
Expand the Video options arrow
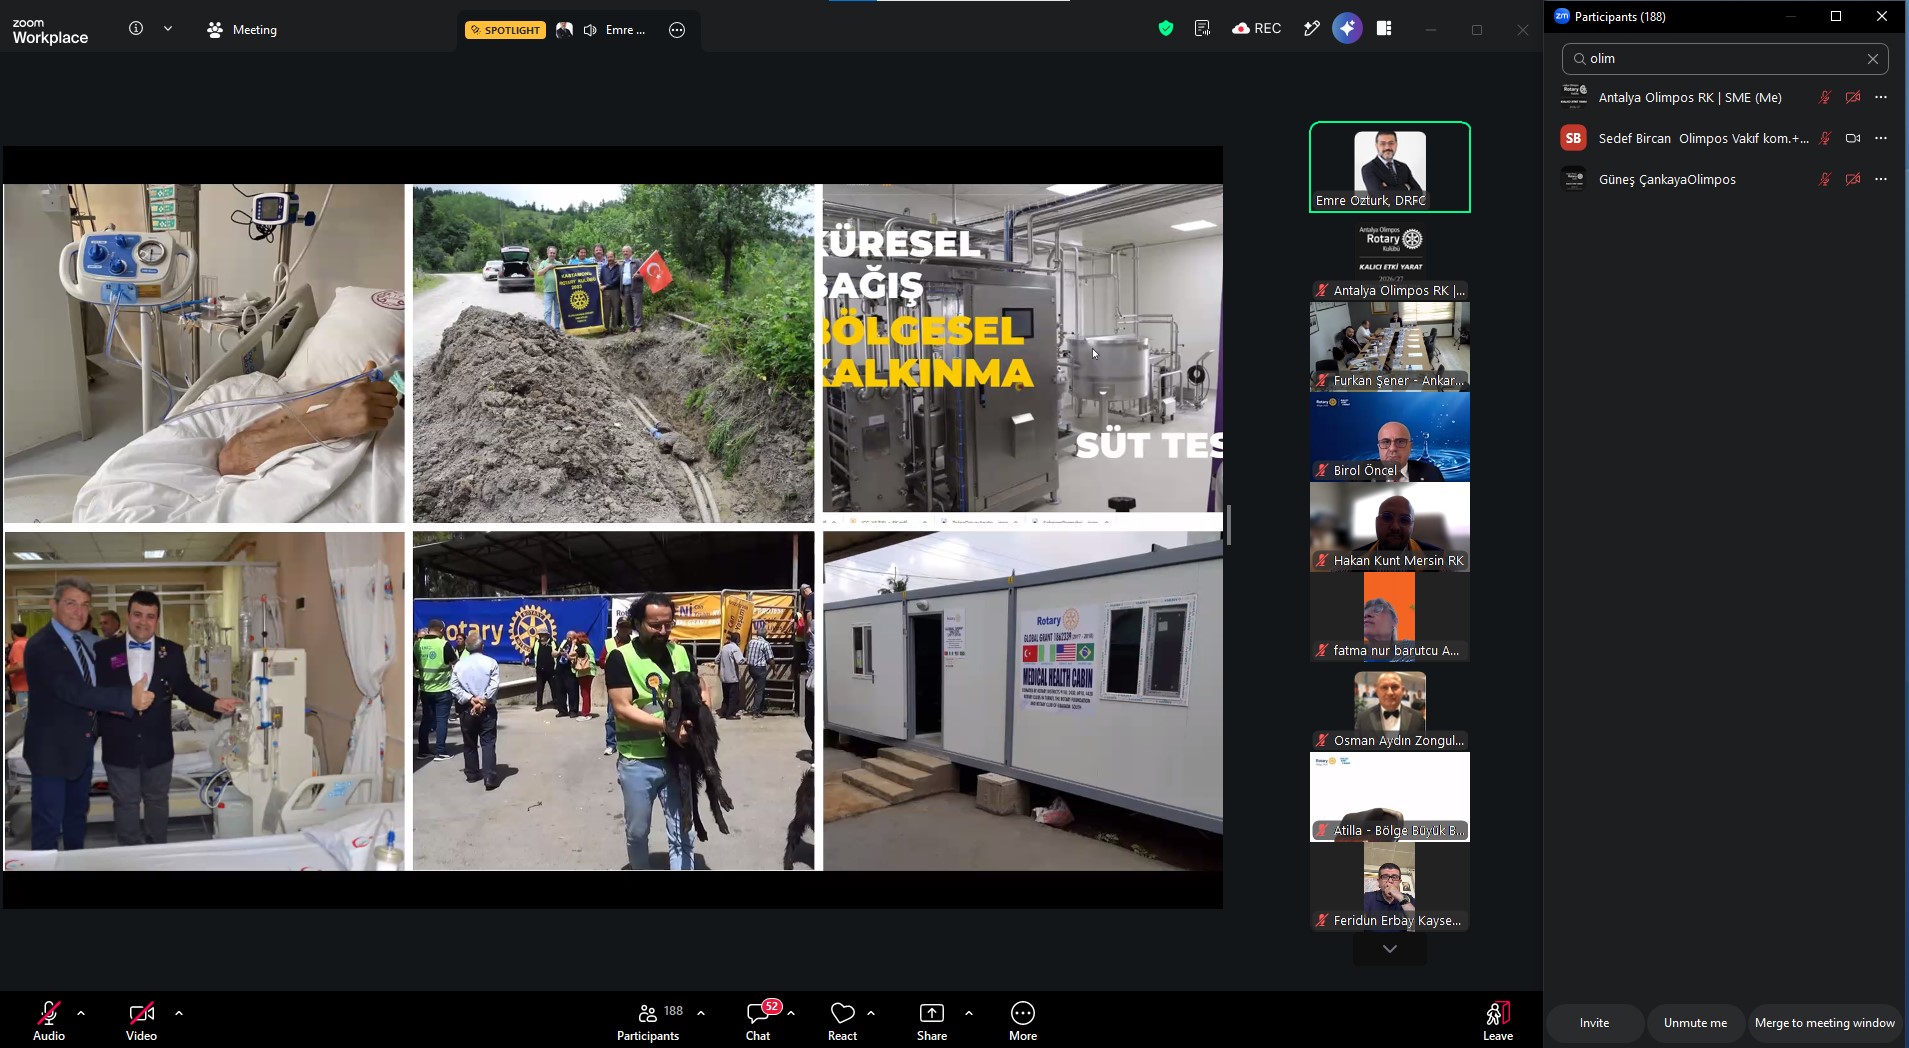coord(179,1013)
